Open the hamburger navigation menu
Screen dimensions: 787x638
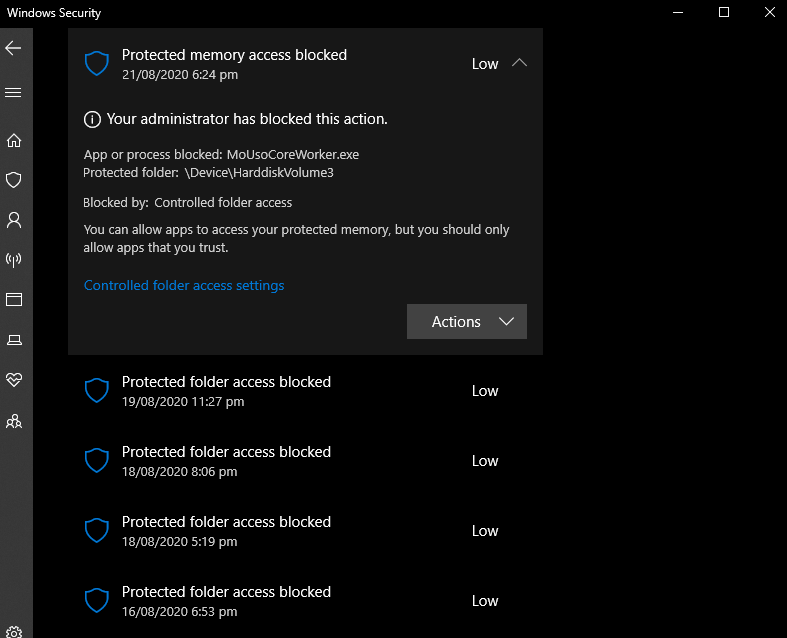click(x=14, y=92)
